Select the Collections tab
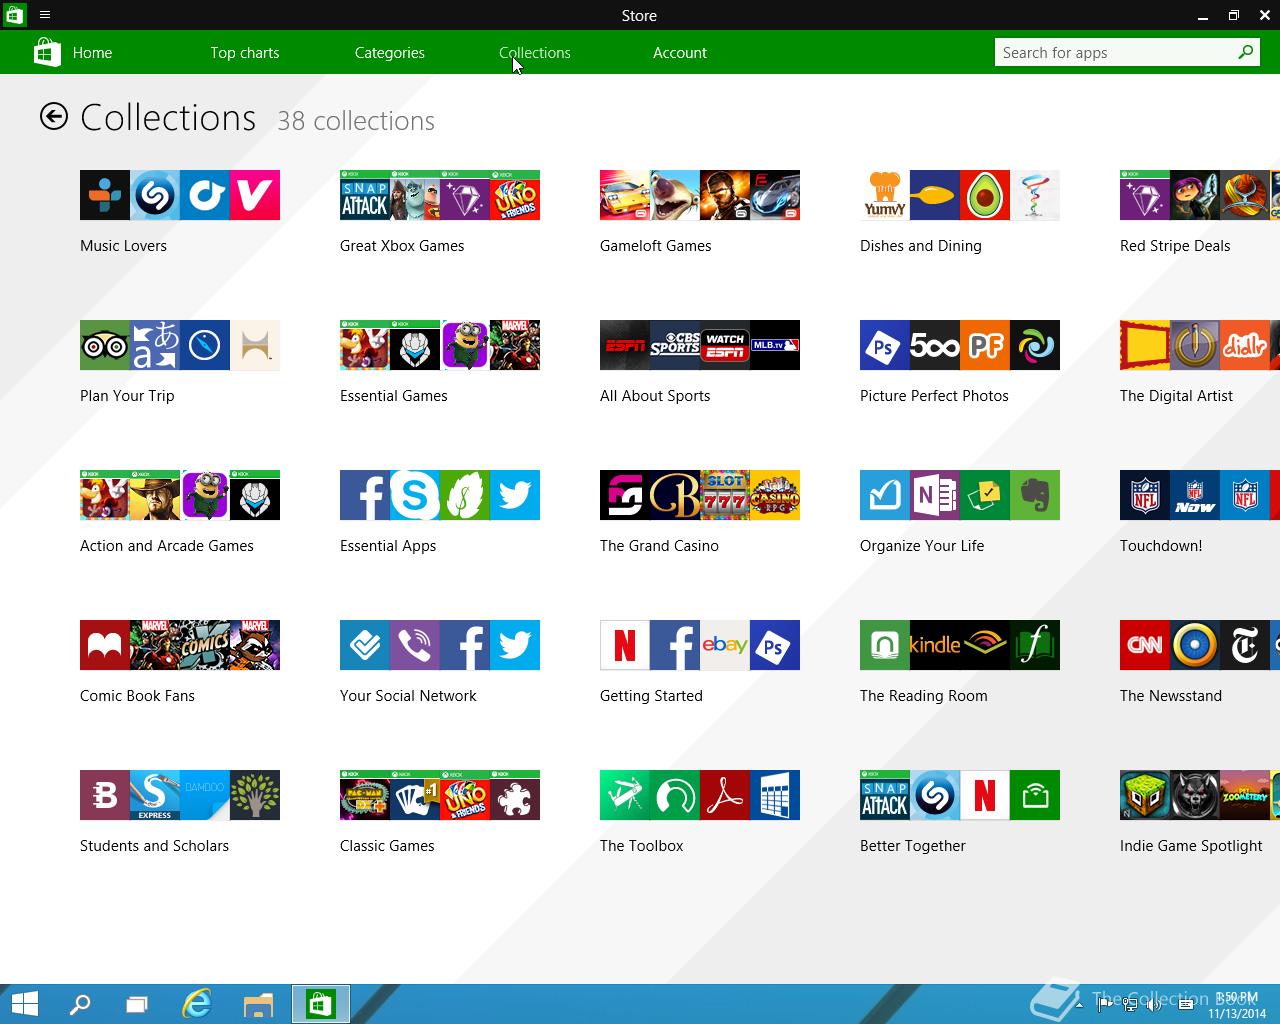 pyautogui.click(x=535, y=53)
